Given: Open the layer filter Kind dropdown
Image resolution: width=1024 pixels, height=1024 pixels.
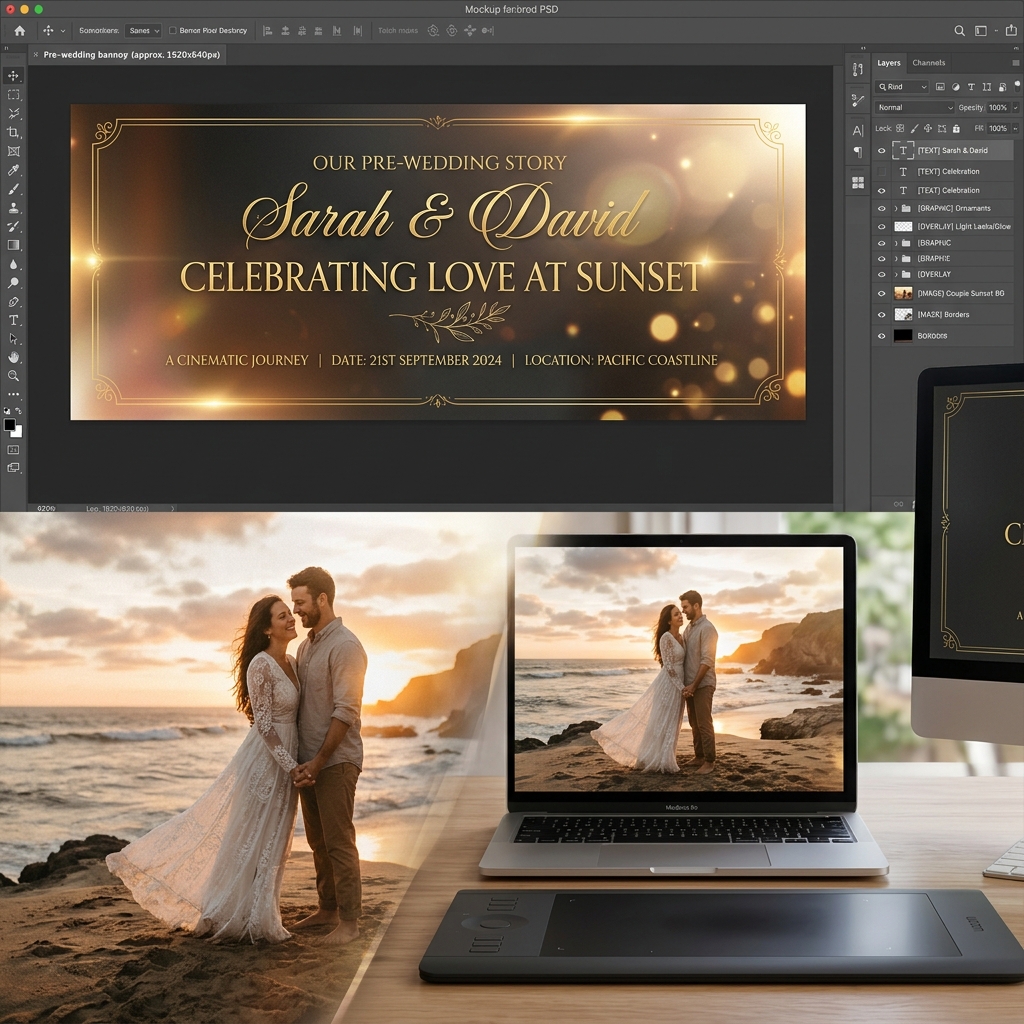Looking at the screenshot, I should tap(902, 87).
